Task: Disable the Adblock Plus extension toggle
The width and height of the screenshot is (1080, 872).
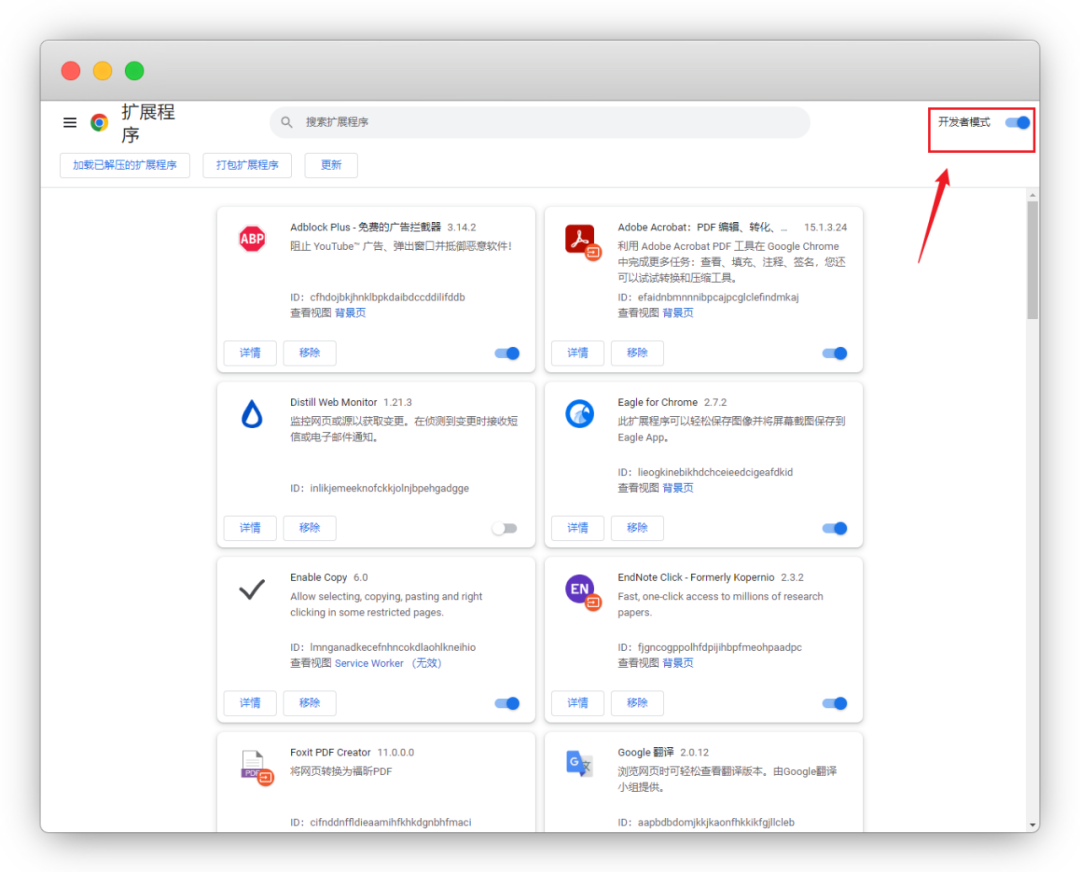Action: (507, 353)
